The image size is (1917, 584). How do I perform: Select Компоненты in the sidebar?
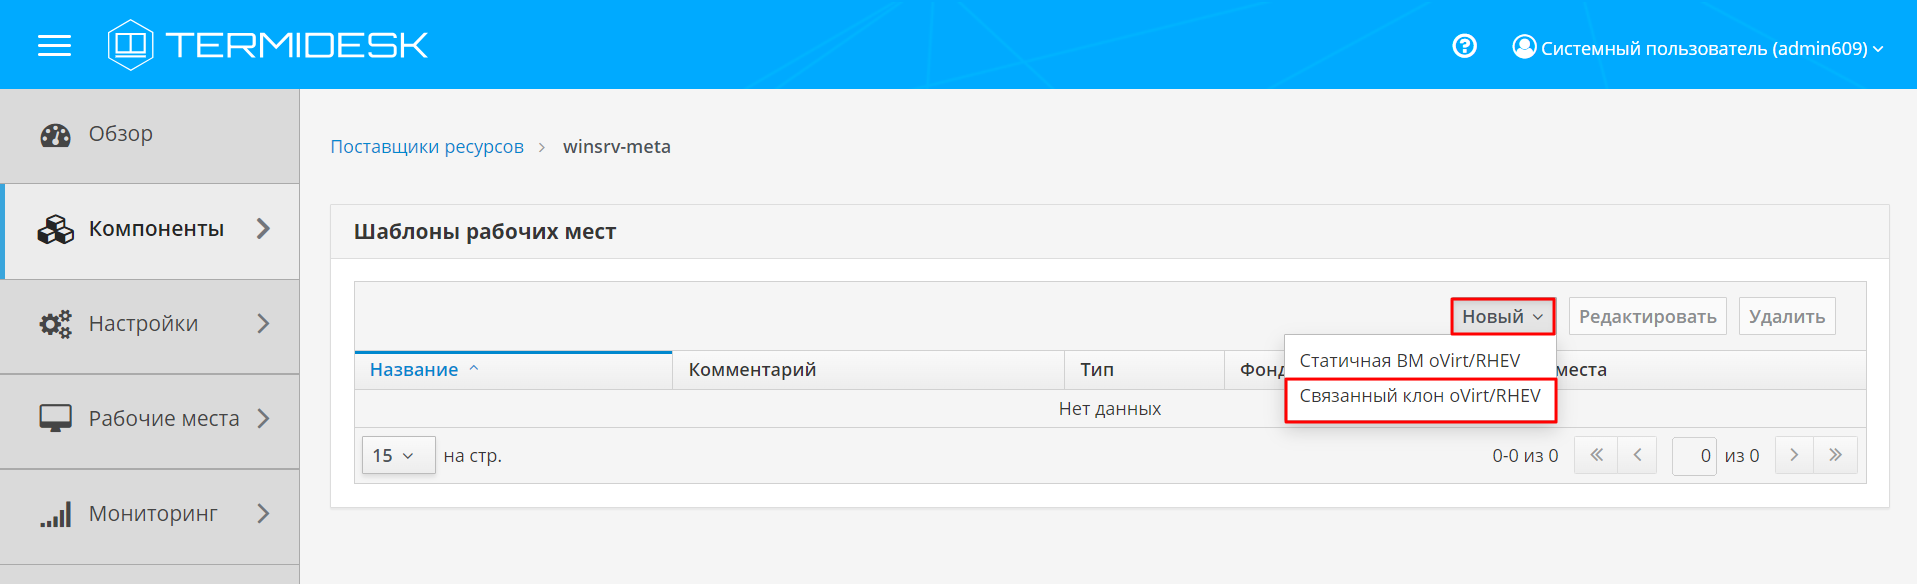tap(152, 231)
